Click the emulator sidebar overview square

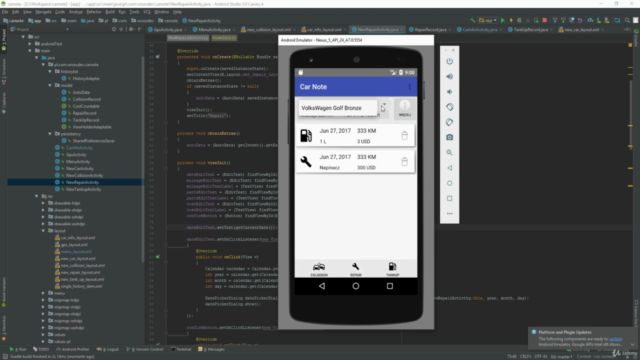click(449, 198)
